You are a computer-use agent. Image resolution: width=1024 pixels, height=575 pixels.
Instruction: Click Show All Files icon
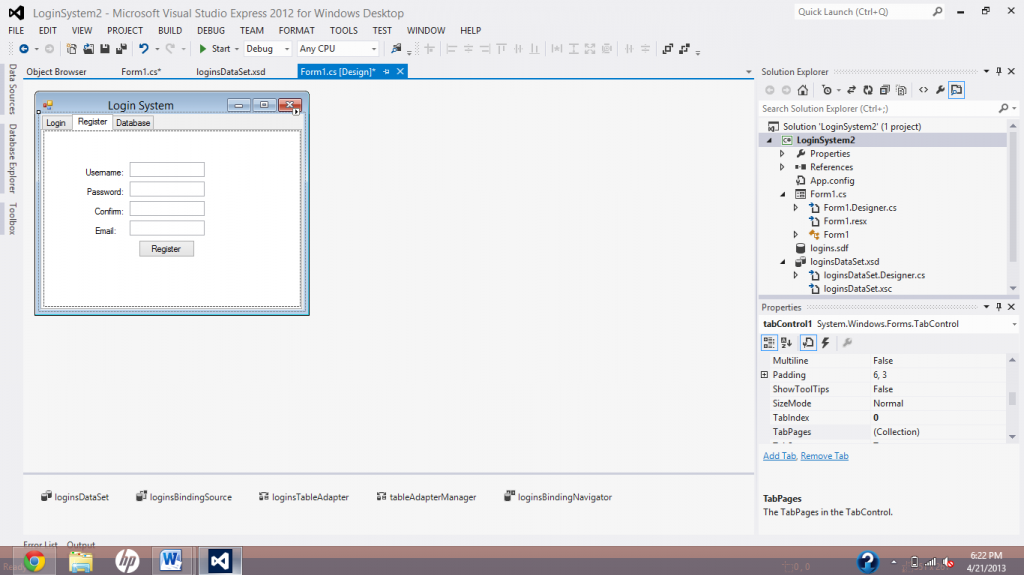click(x=901, y=90)
